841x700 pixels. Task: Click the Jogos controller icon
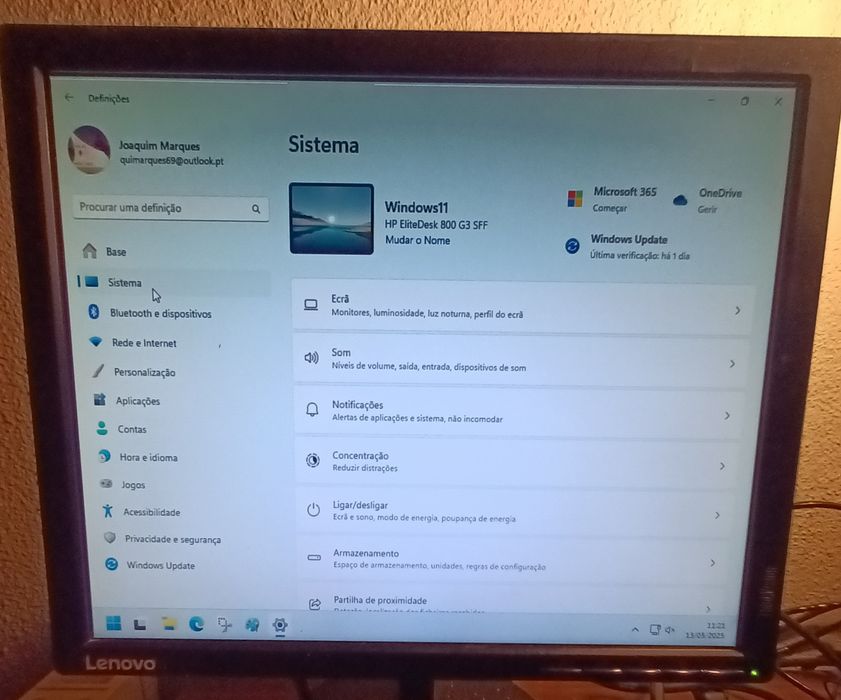coord(106,483)
